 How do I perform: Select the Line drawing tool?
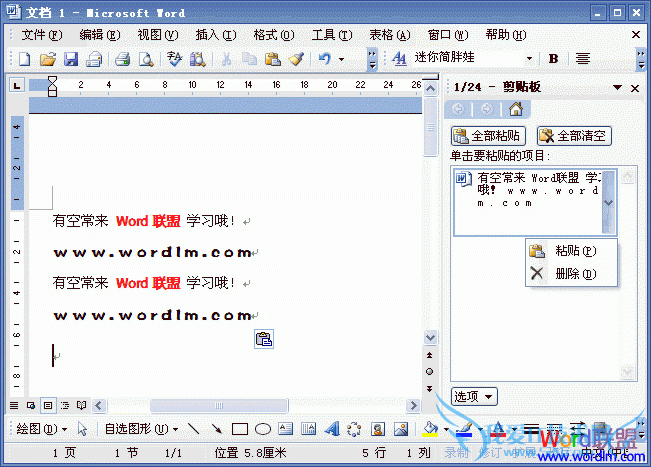pos(193,429)
